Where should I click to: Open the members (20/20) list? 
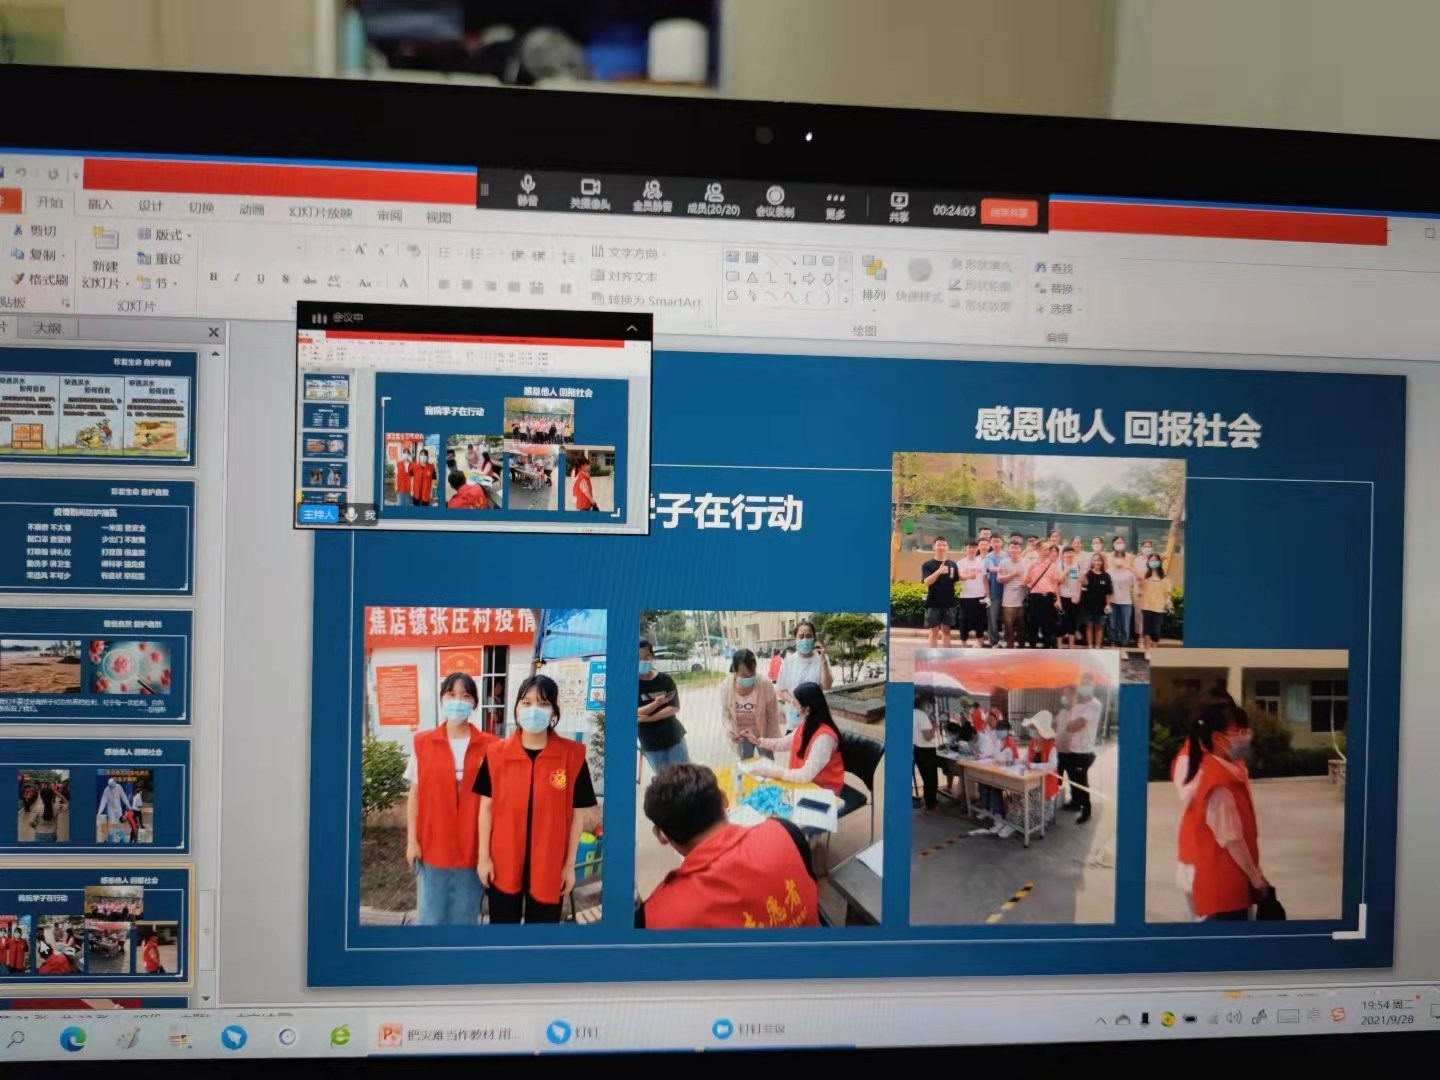pyautogui.click(x=713, y=197)
